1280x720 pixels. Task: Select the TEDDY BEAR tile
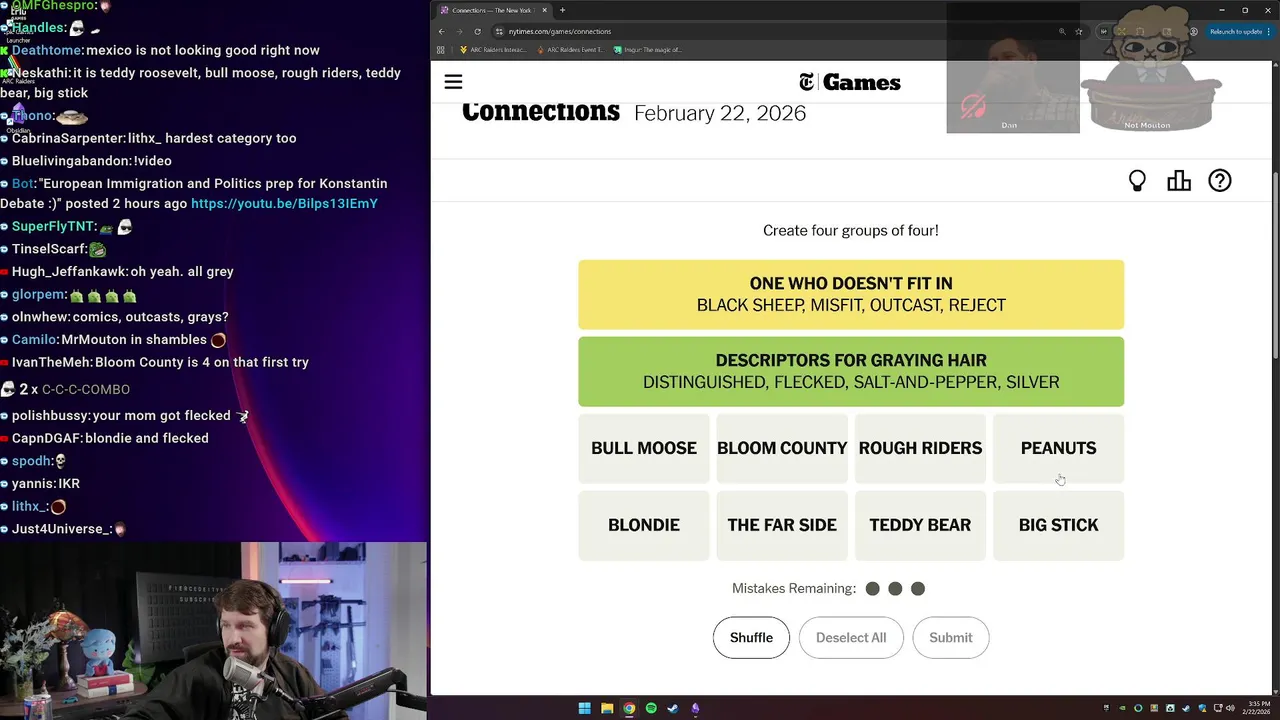click(920, 525)
